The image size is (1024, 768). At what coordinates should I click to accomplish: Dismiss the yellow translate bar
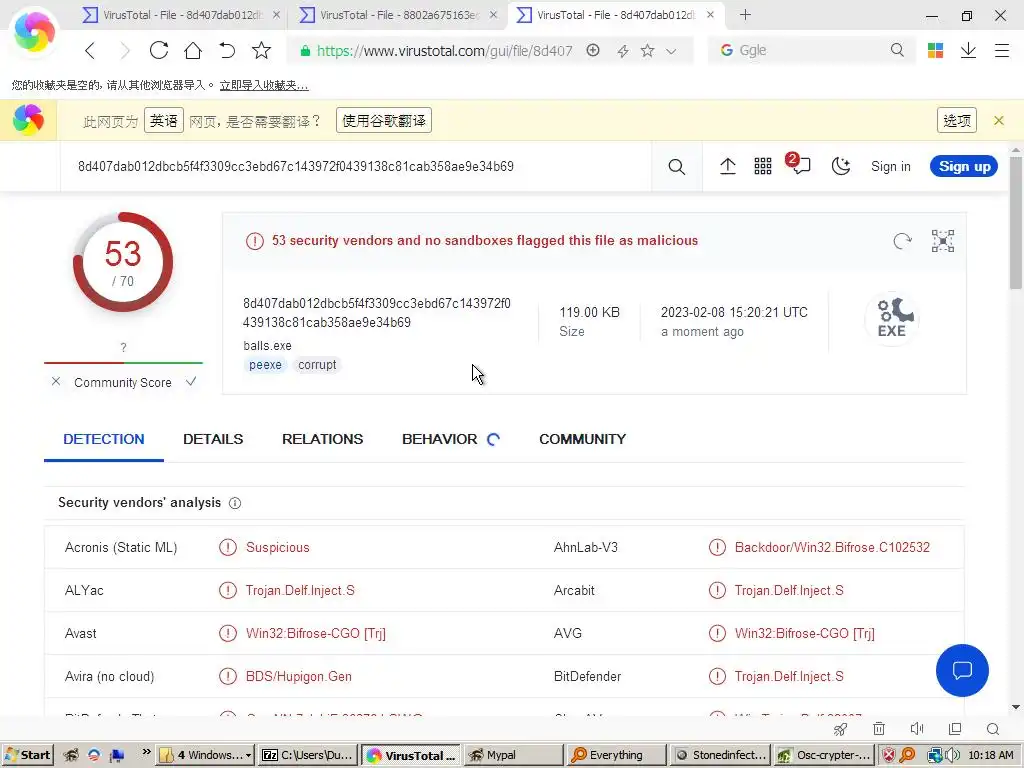[999, 120]
